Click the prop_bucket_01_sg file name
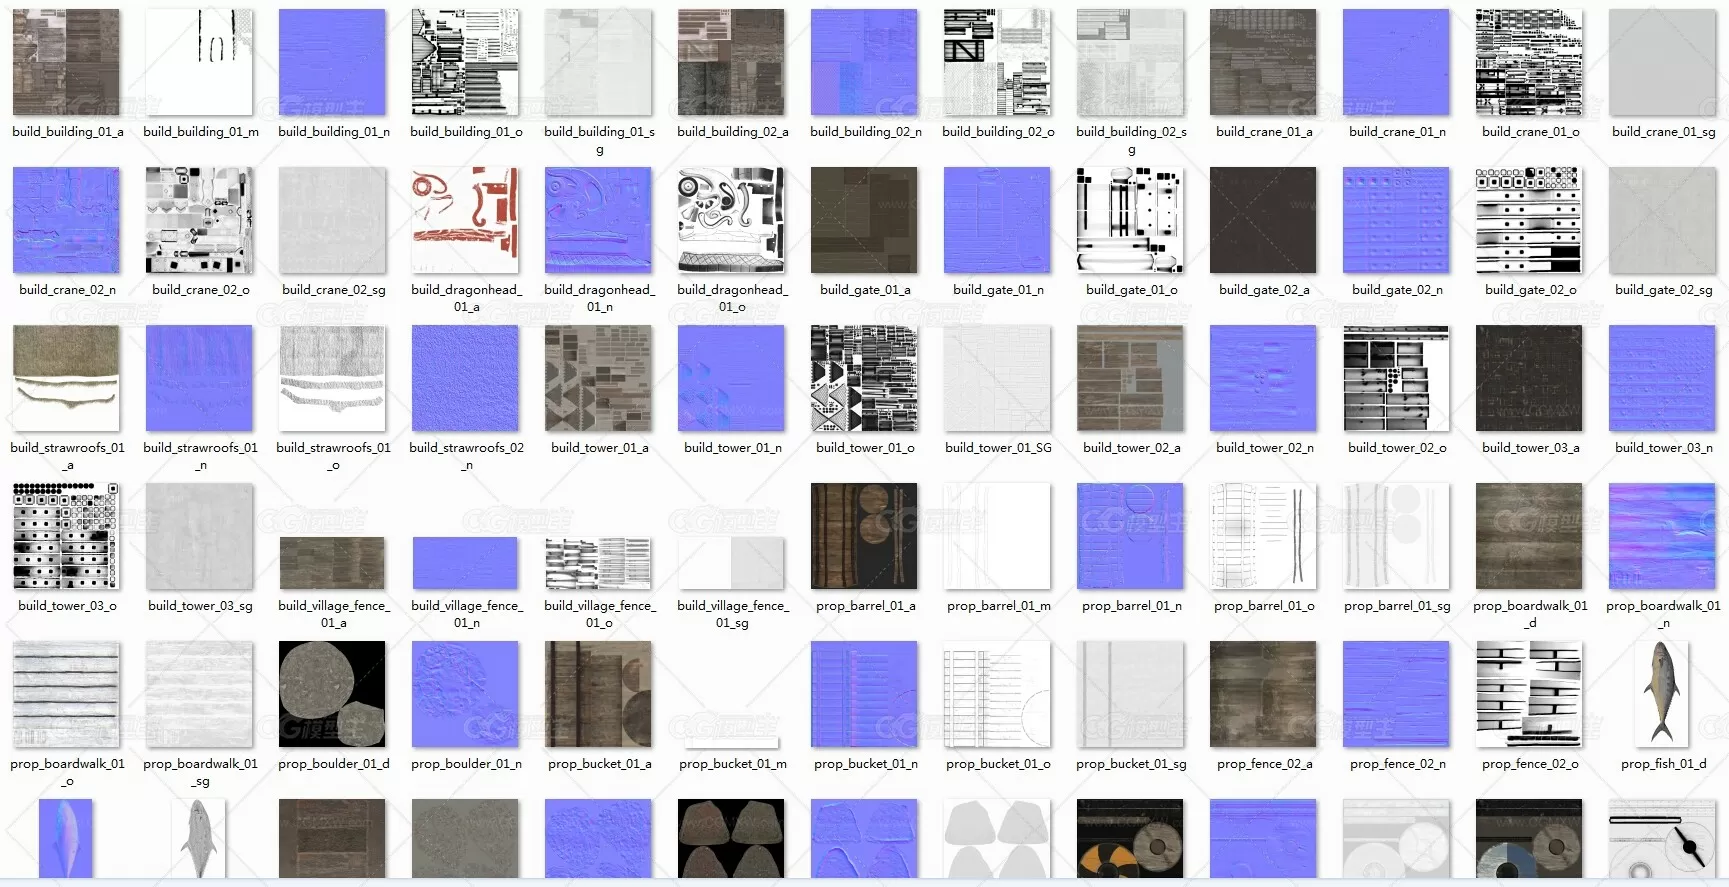The image size is (1729, 887). 1131,764
